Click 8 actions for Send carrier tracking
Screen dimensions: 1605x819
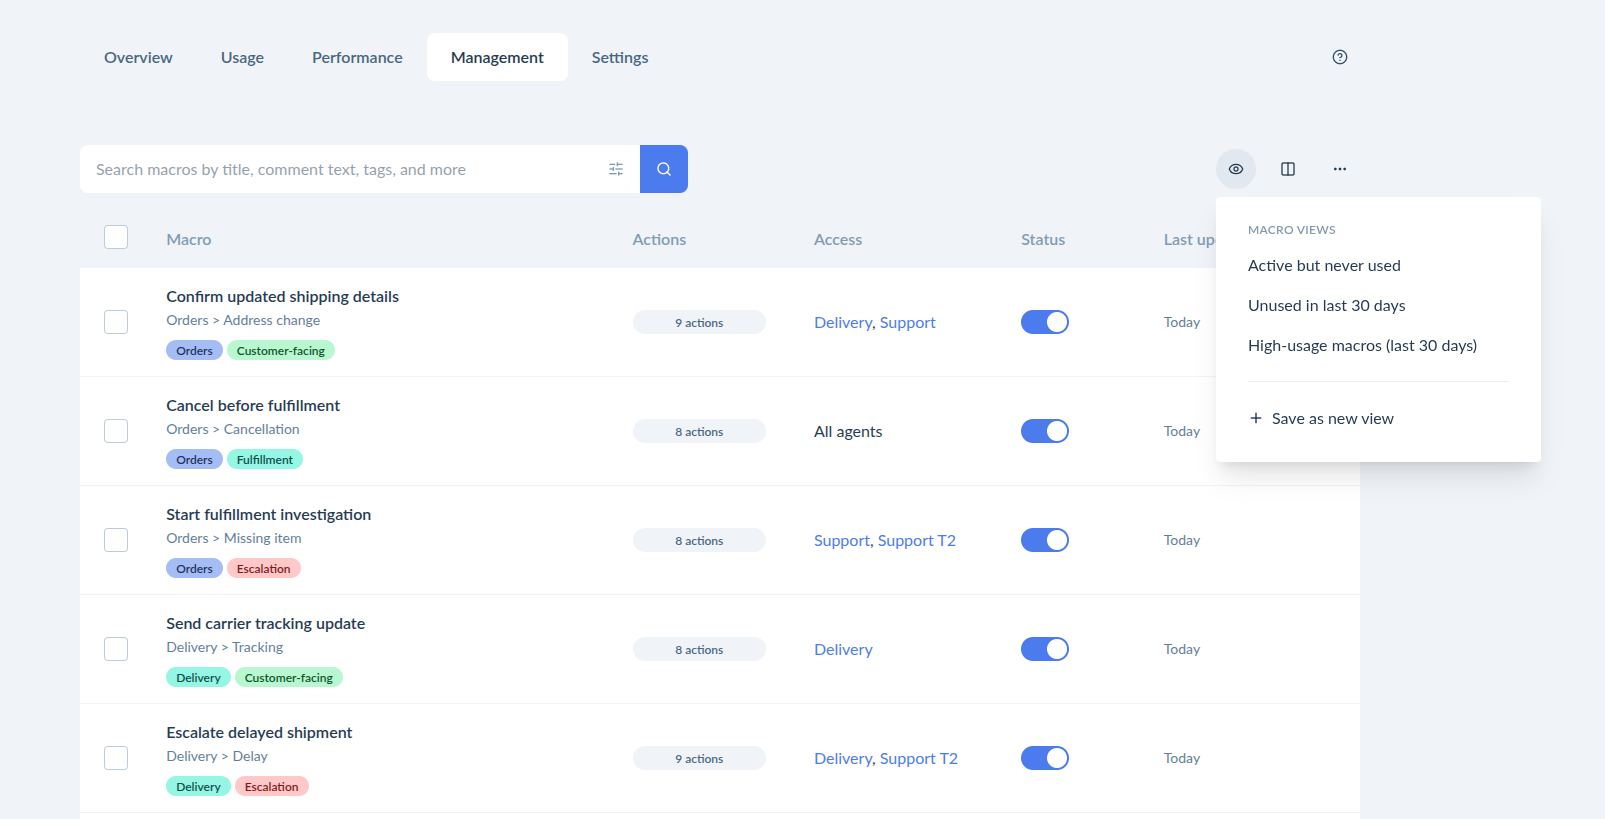coord(699,649)
